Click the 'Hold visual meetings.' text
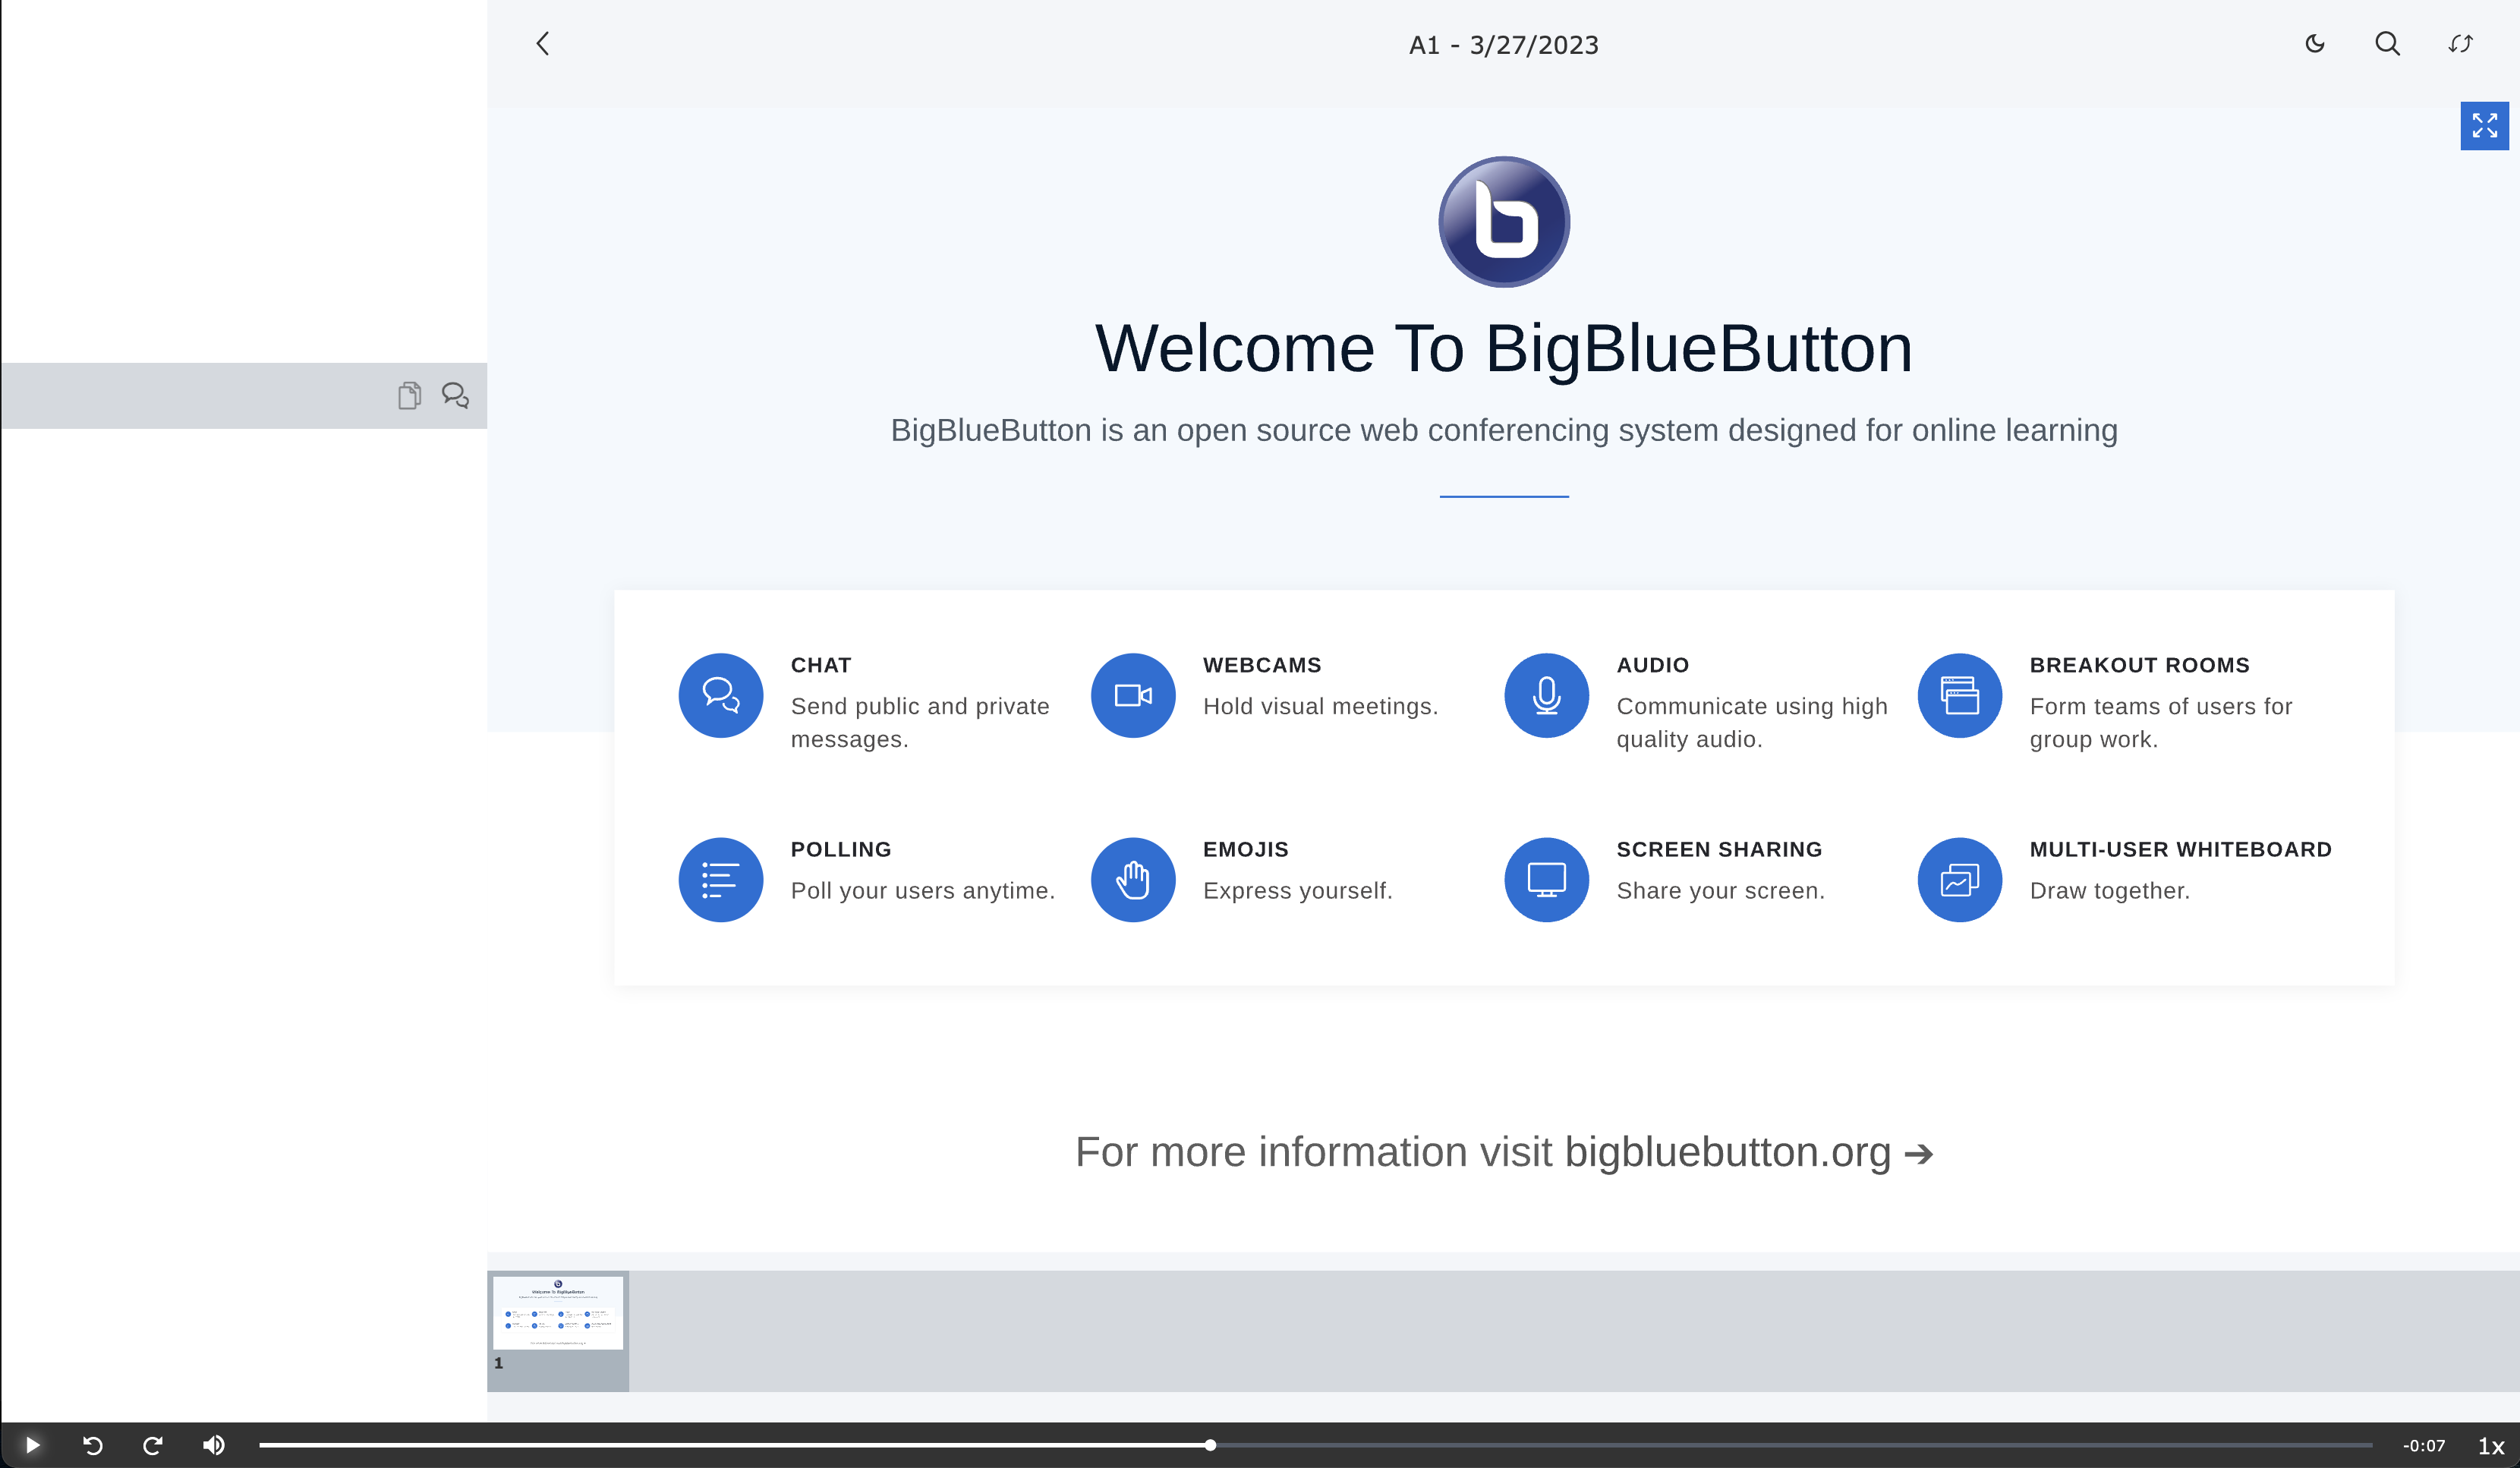2520x1468 pixels. tap(1320, 706)
